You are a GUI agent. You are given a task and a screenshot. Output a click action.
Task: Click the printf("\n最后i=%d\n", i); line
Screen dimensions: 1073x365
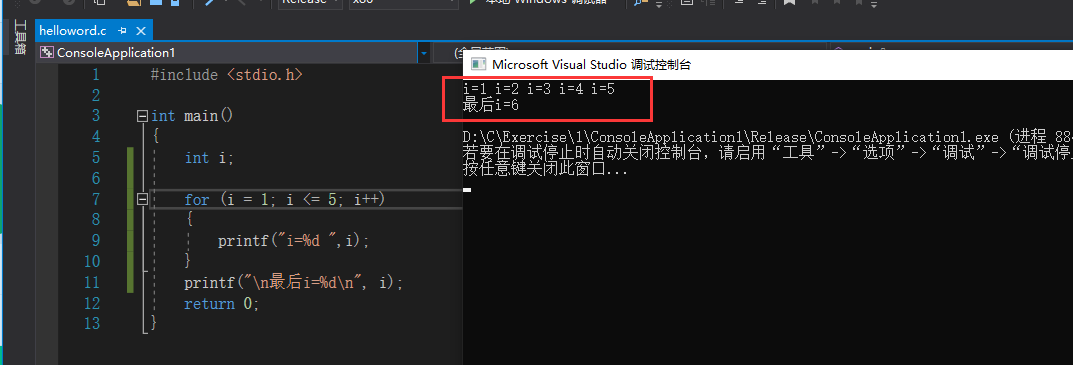click(294, 282)
